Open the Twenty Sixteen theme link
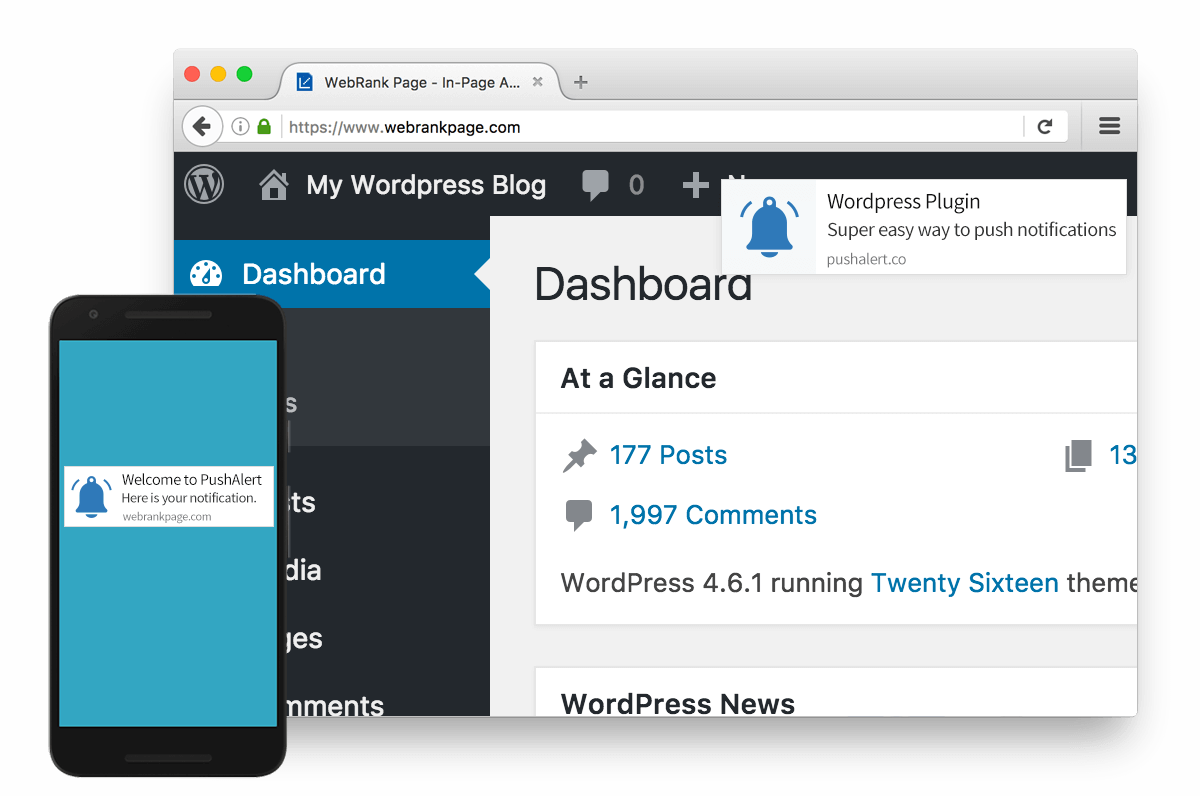The image size is (1200, 796). (x=964, y=583)
